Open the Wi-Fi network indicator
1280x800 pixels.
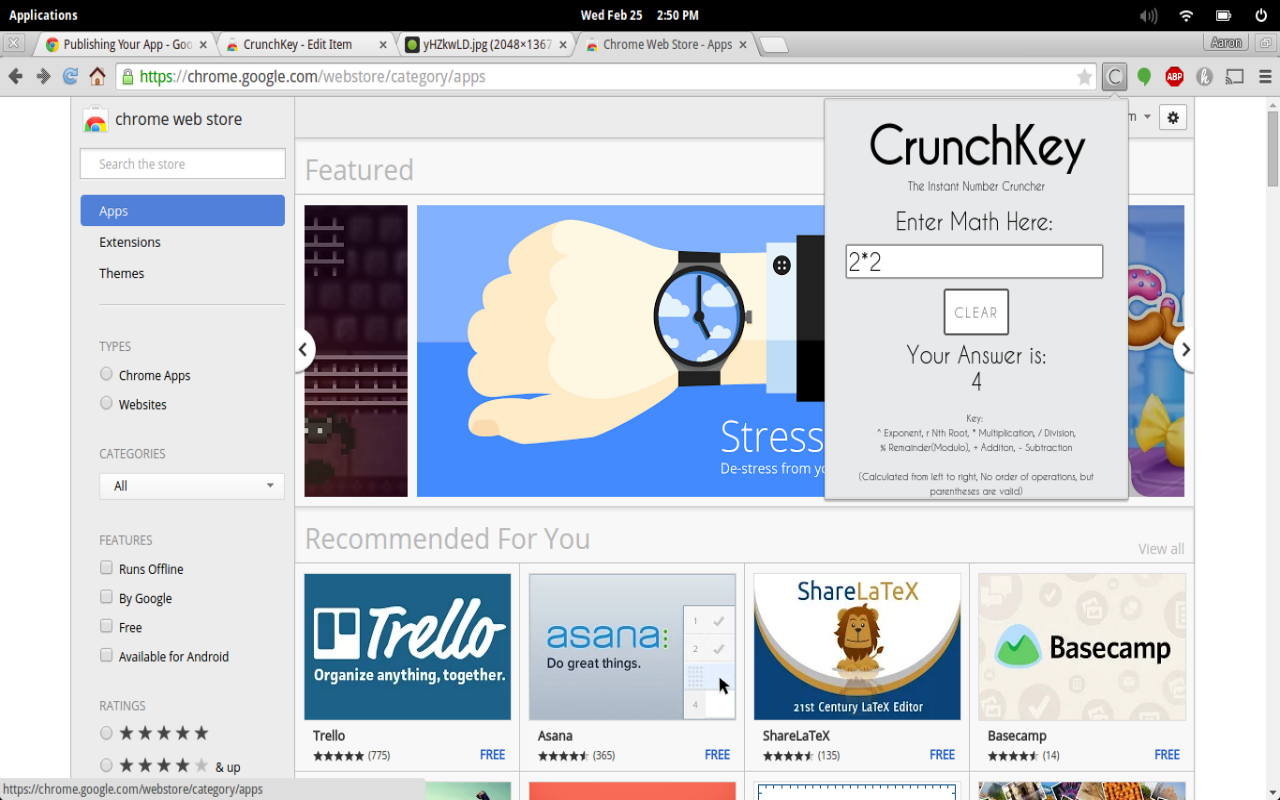pyautogui.click(x=1186, y=15)
